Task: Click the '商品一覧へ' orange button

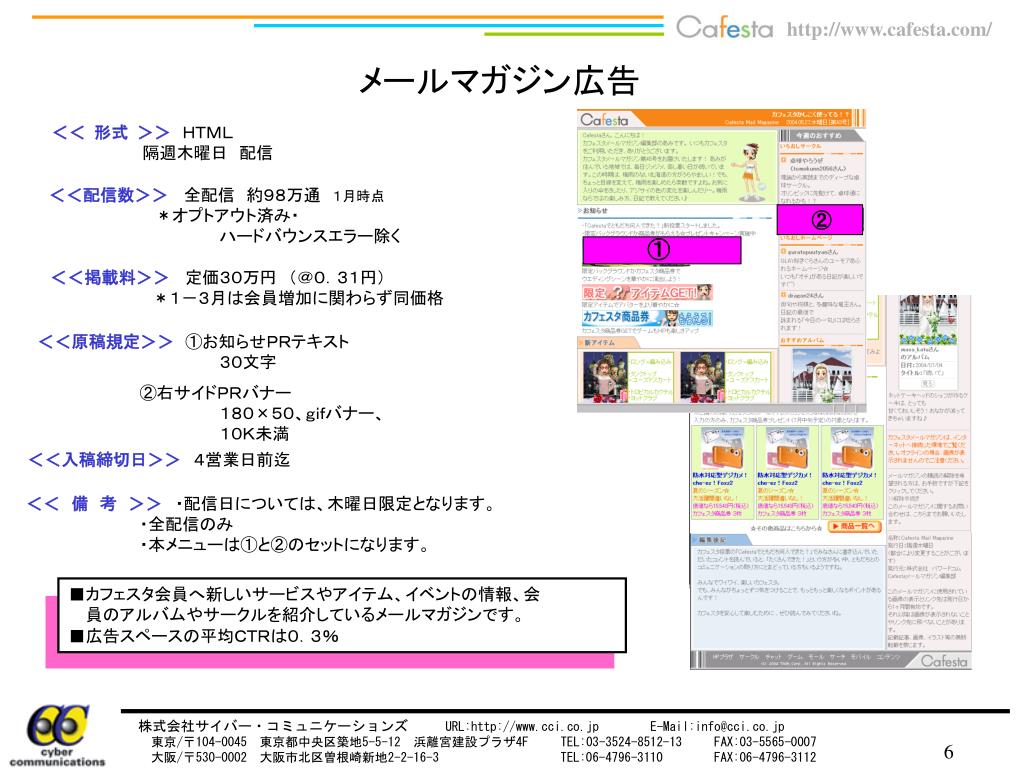Action: (855, 526)
